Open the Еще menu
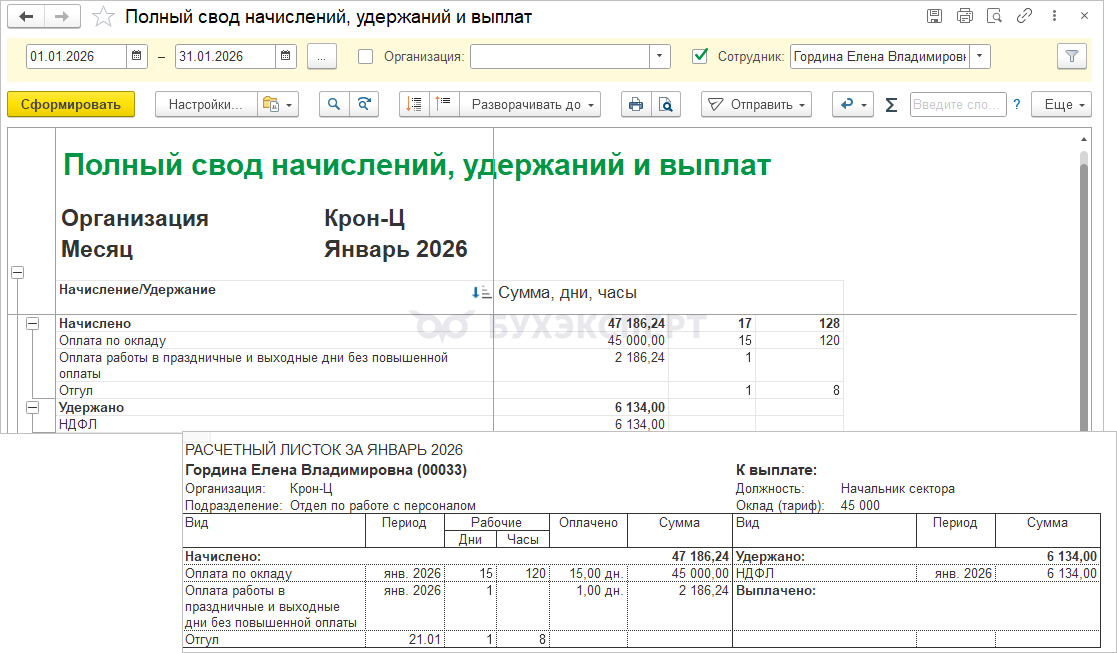Viewport: 1117px width, 653px height. (x=1065, y=104)
